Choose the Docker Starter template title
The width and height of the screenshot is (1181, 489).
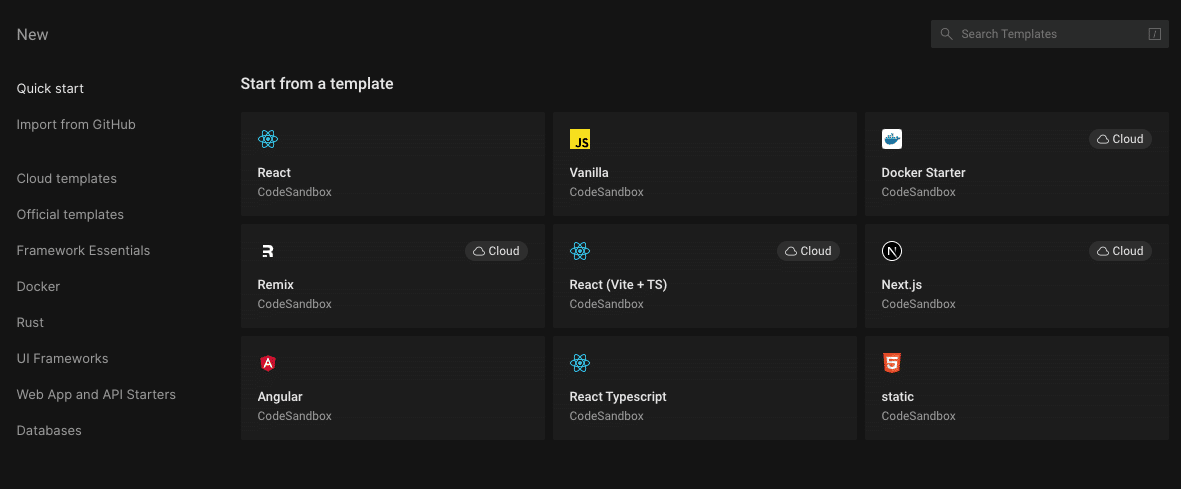[x=923, y=173]
